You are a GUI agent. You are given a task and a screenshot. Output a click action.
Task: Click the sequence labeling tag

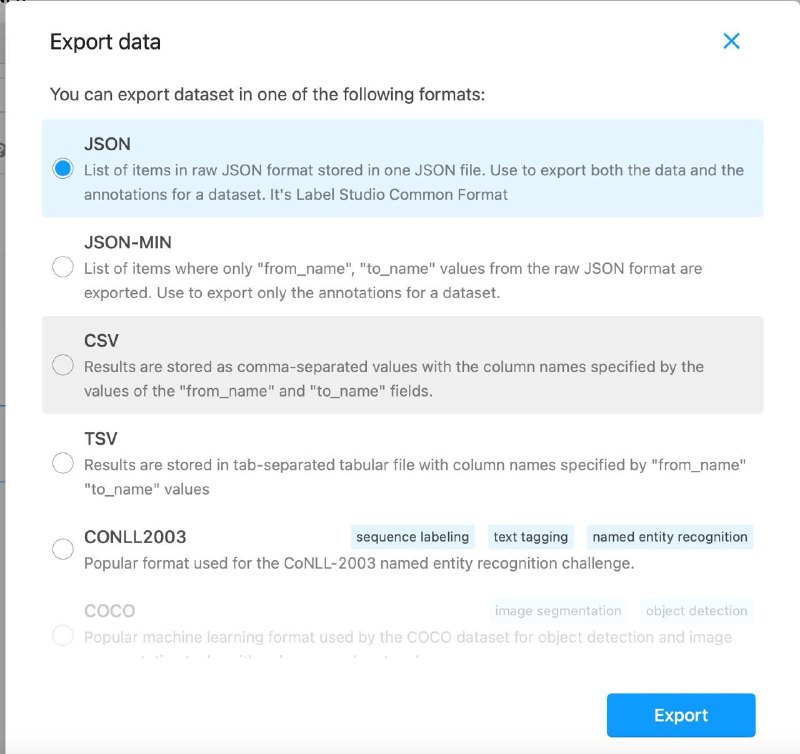412,537
